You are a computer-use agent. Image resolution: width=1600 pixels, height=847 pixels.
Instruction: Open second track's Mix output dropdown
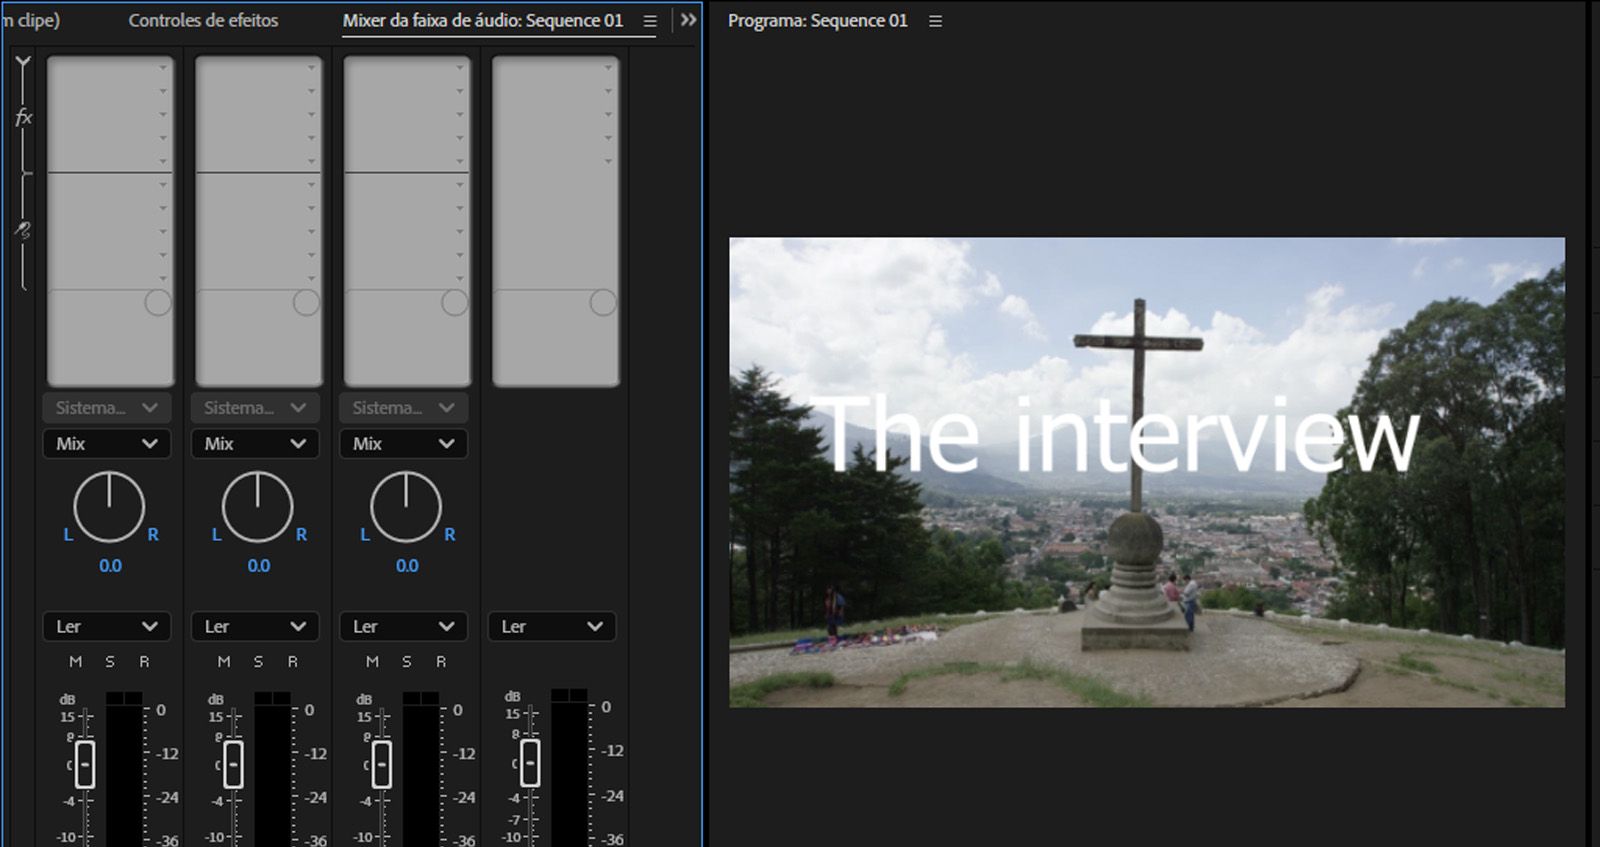click(255, 443)
